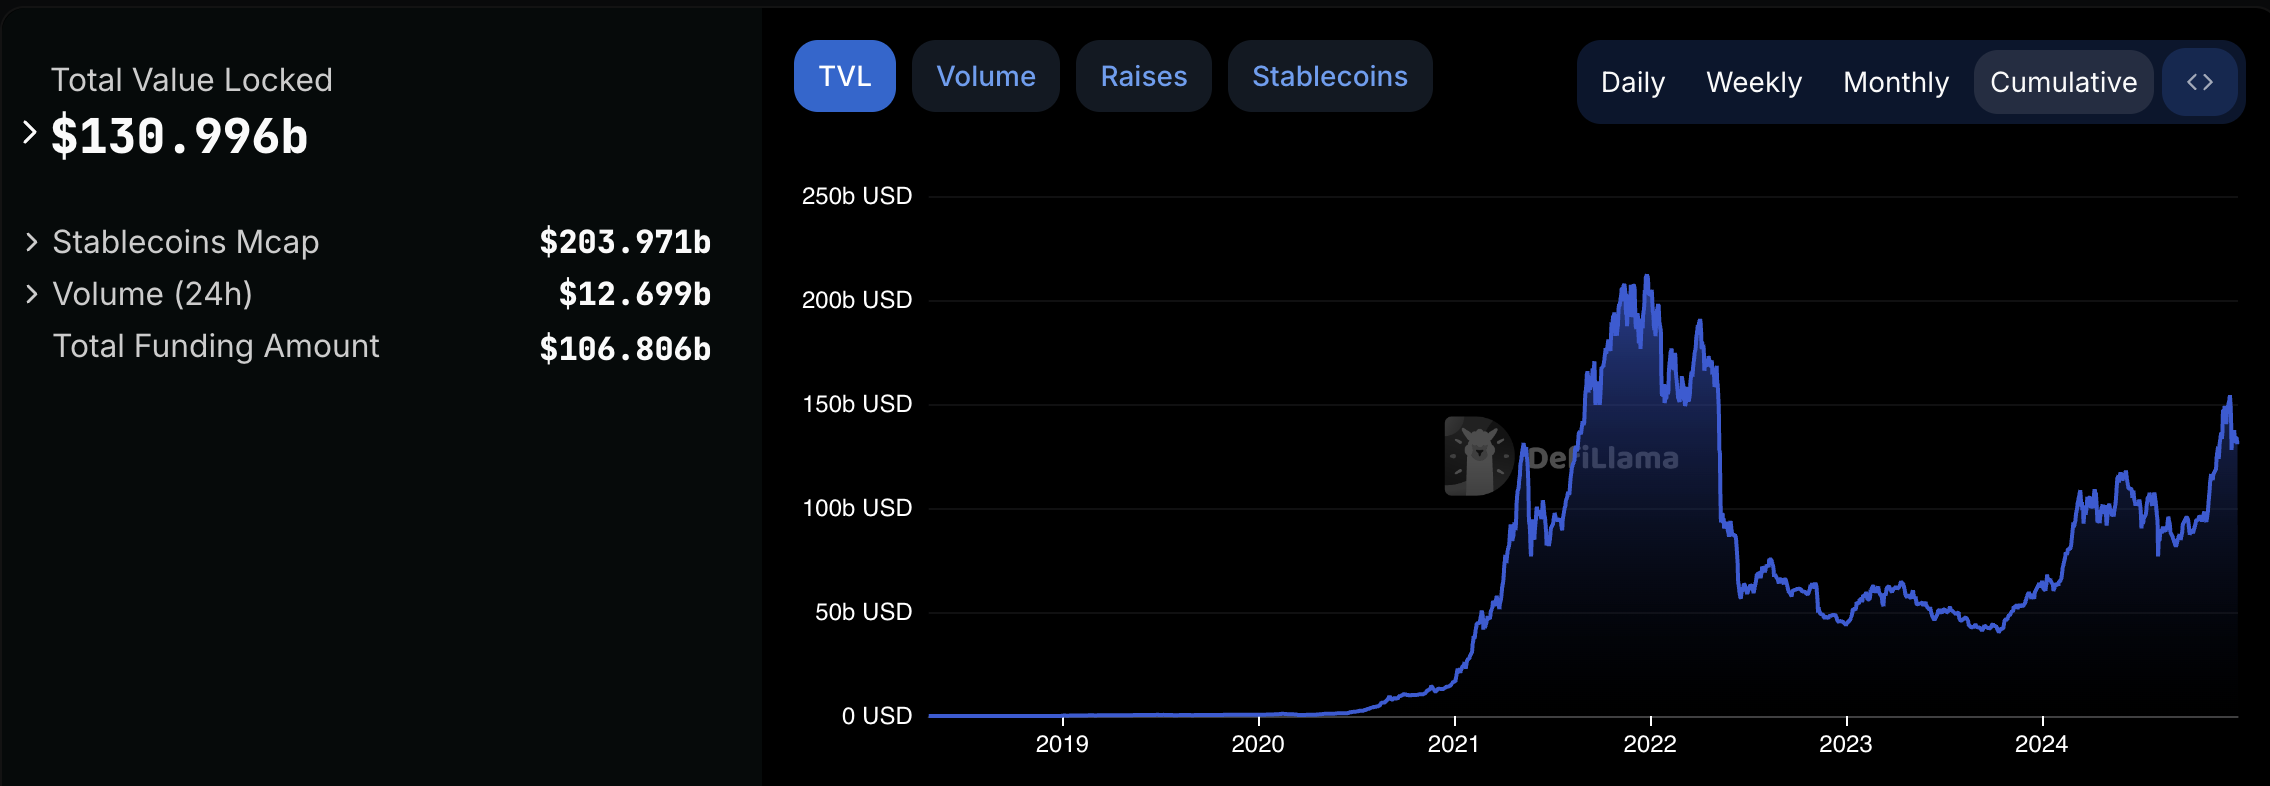Screen dimensions: 2270x786
Task: Click the $130.996b TVL value
Action: 180,137
